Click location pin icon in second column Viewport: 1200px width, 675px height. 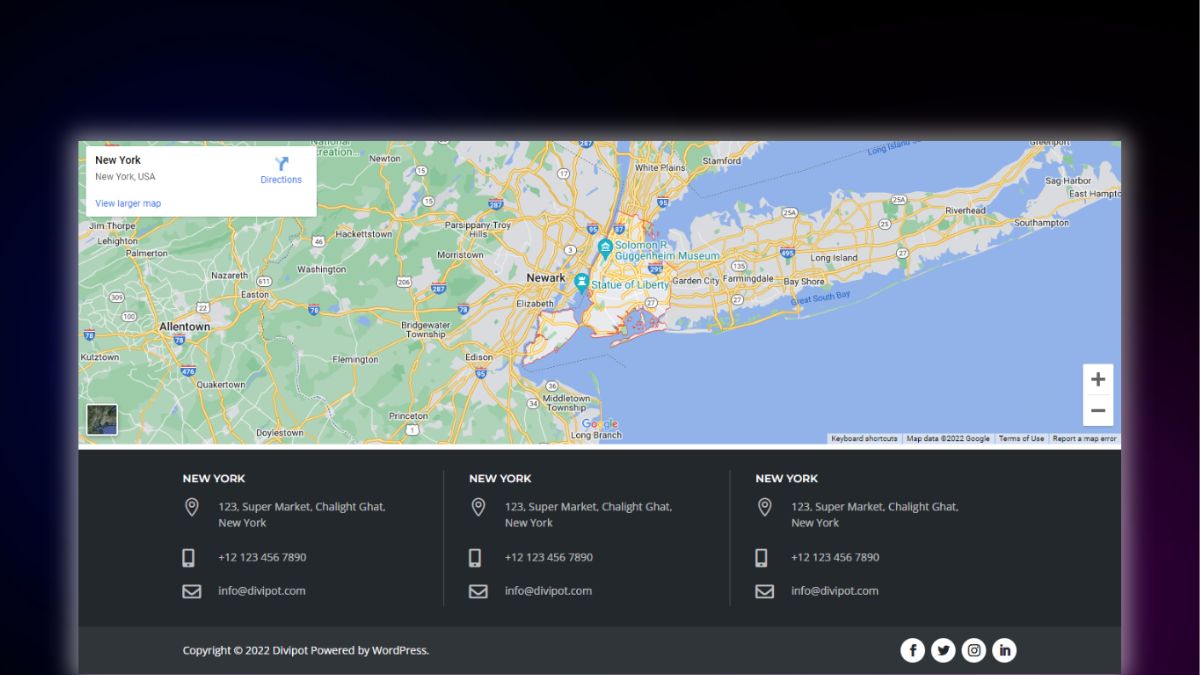coord(478,508)
